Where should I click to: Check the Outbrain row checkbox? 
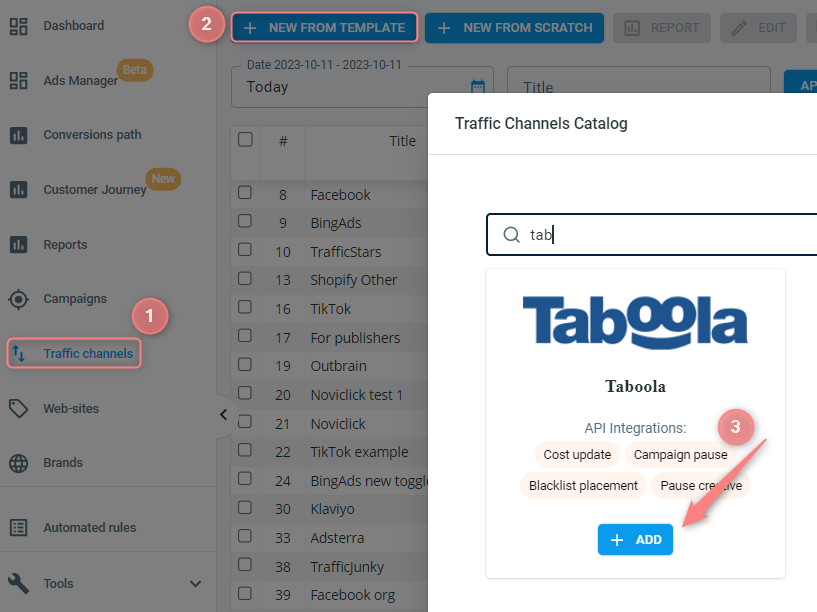245,364
